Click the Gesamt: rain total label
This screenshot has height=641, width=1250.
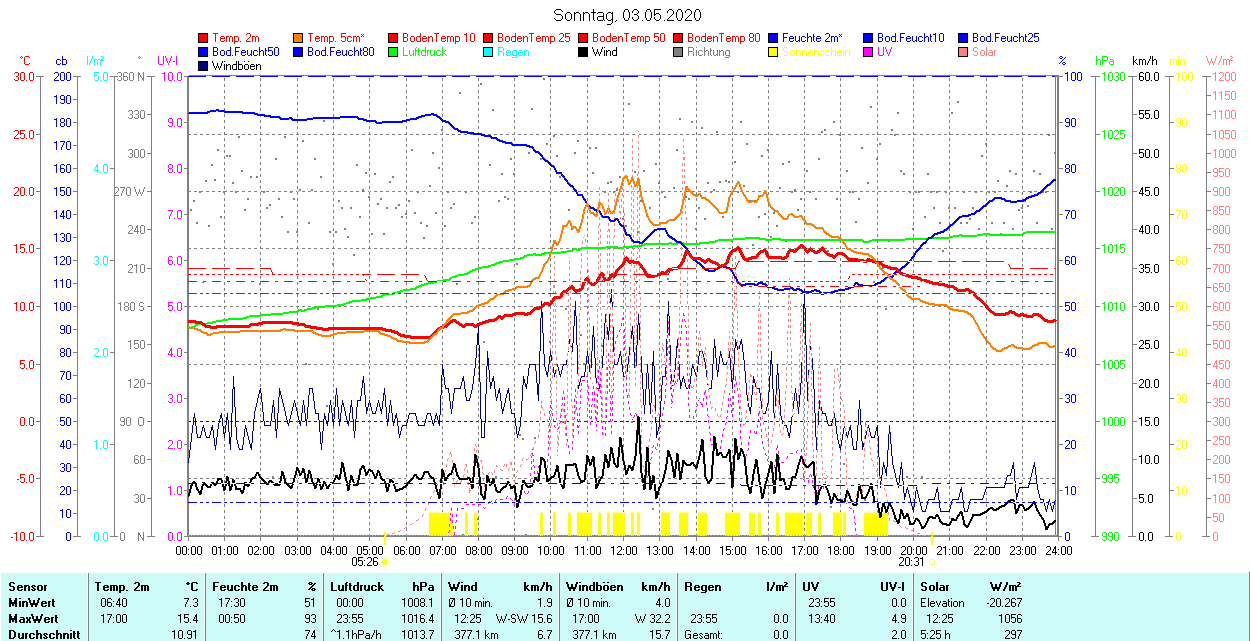[704, 635]
